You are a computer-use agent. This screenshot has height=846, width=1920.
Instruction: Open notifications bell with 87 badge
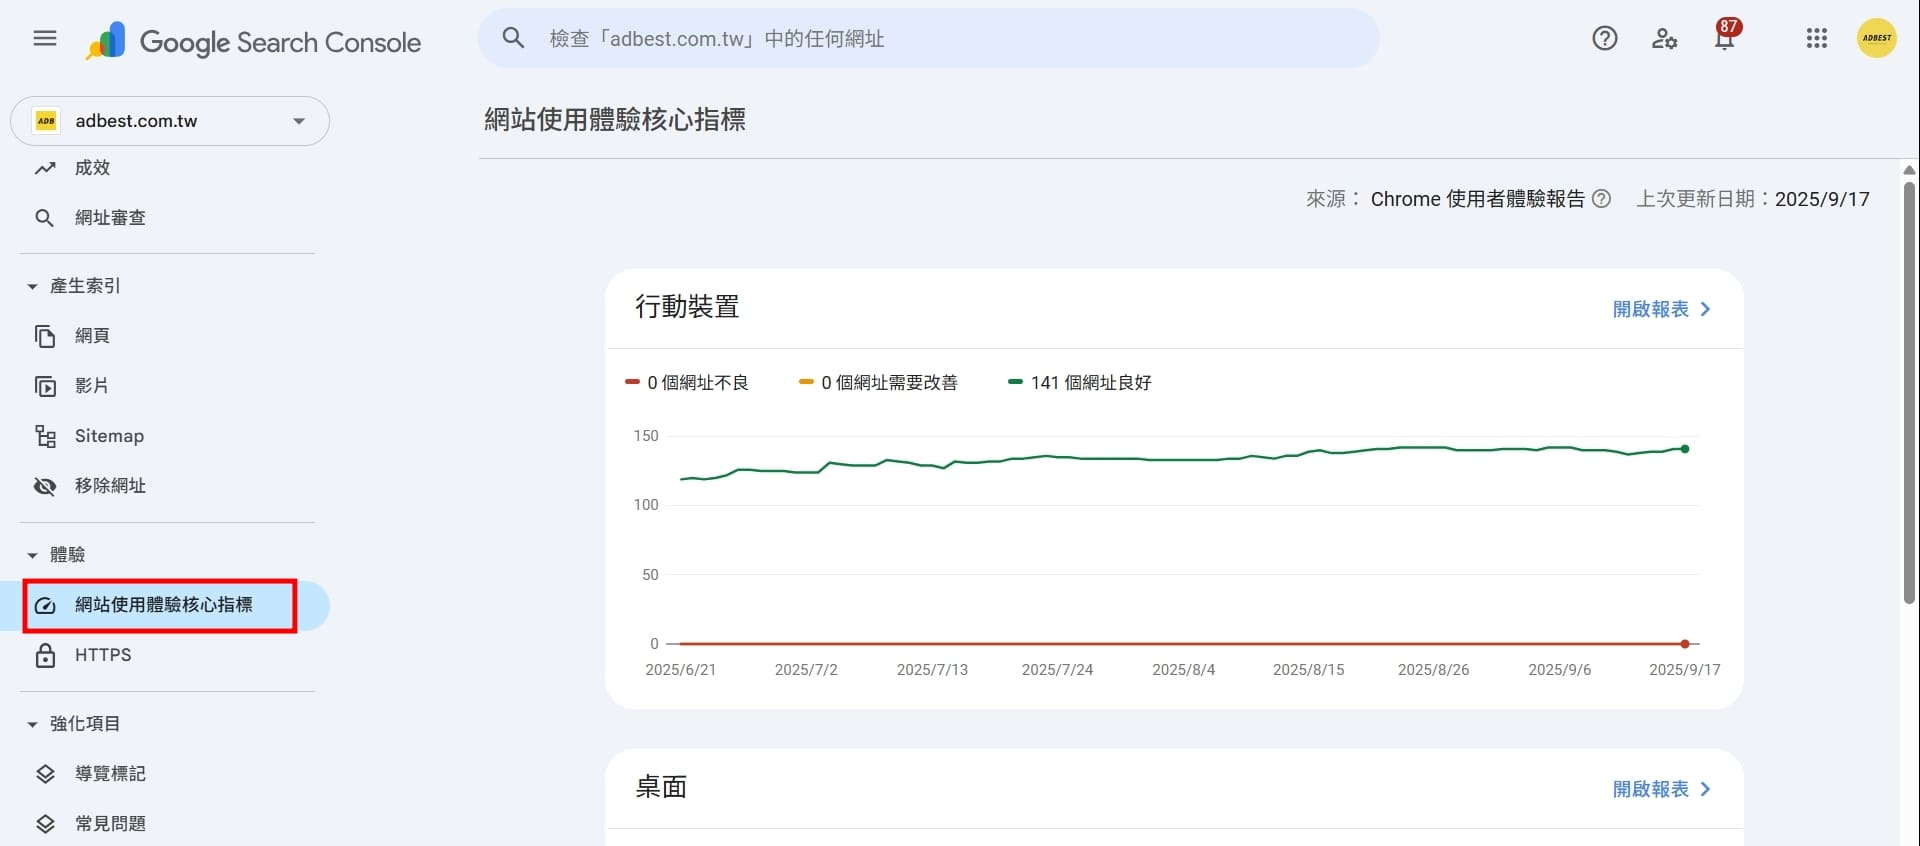pos(1725,36)
